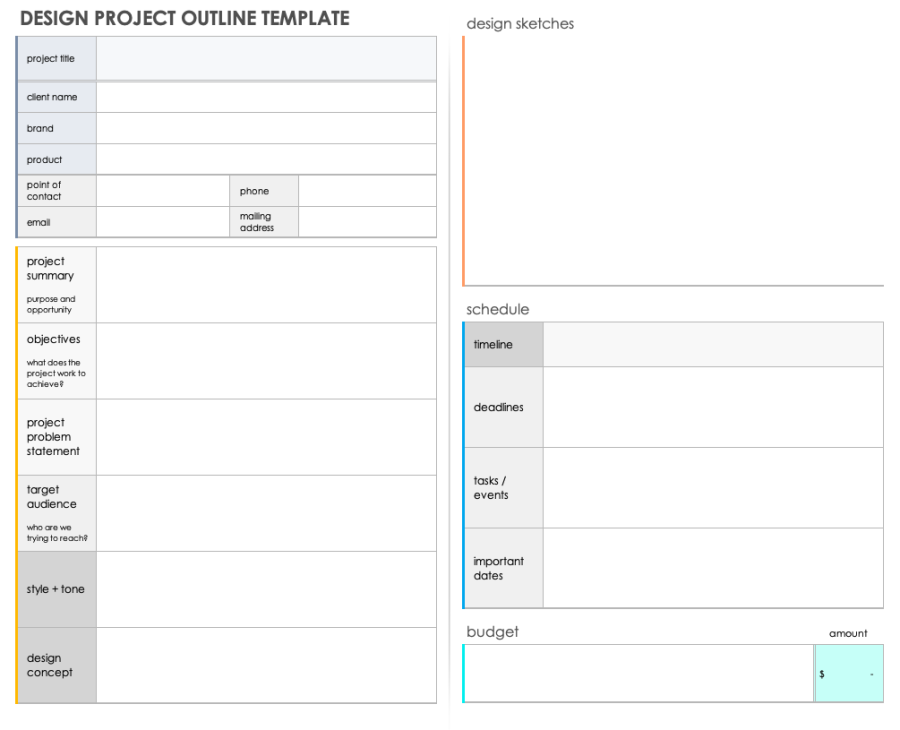The image size is (900, 730).
Task: Click the project problem statement field
Action: 265,437
